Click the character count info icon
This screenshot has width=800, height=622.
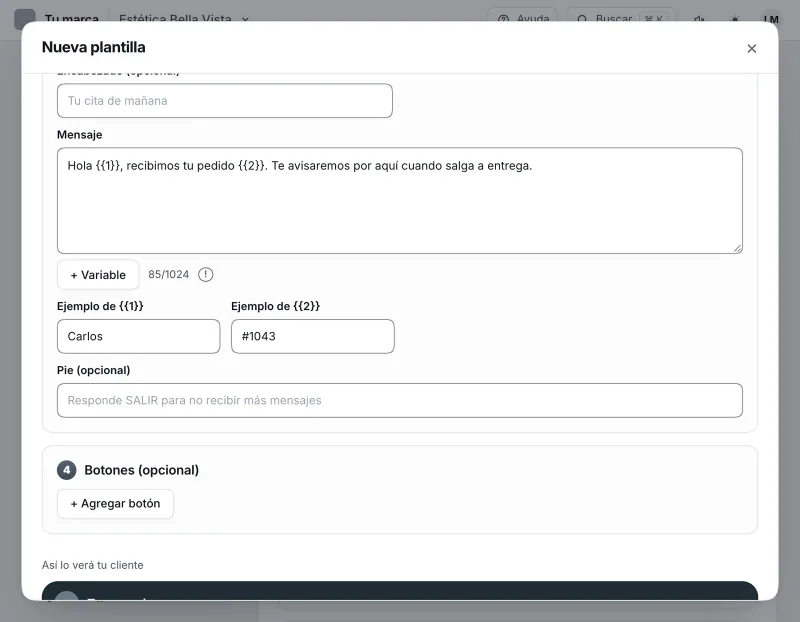(206, 275)
